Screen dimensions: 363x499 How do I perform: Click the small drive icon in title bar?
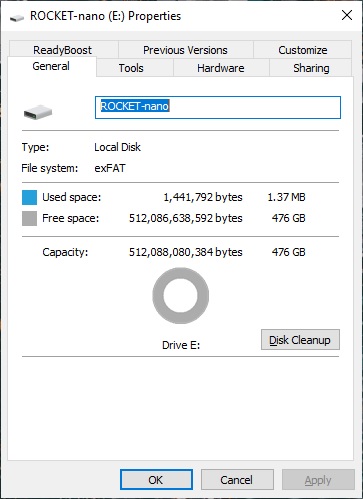[17, 18]
